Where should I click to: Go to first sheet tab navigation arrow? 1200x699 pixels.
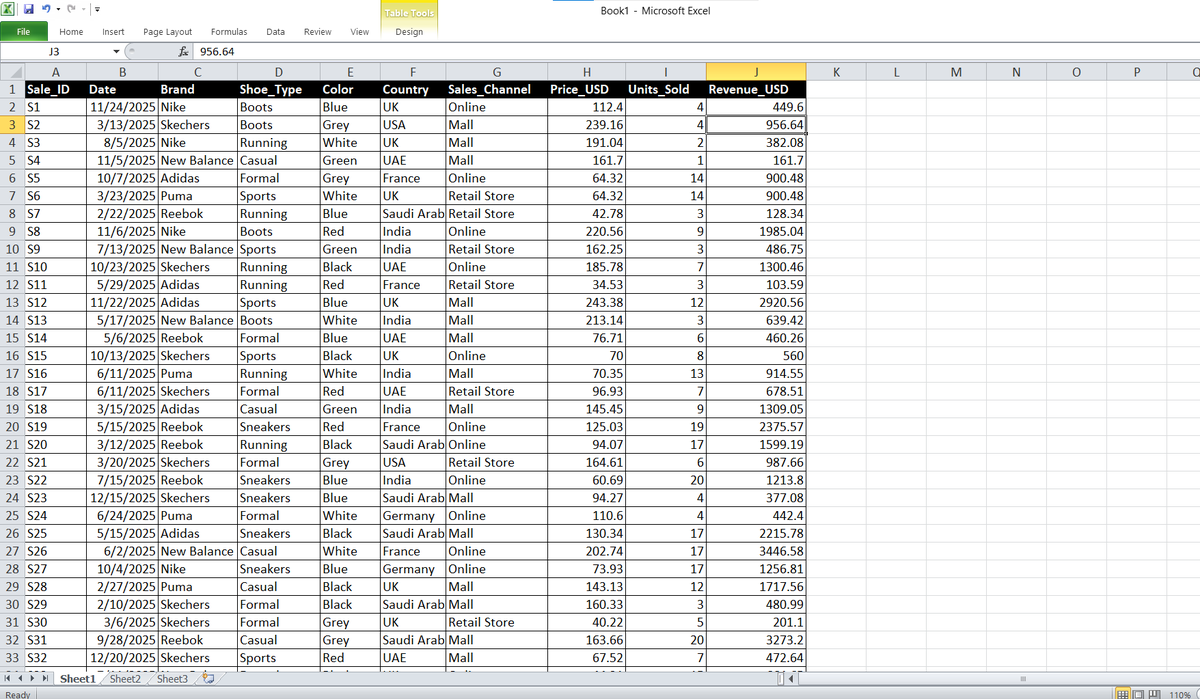(x=8, y=679)
